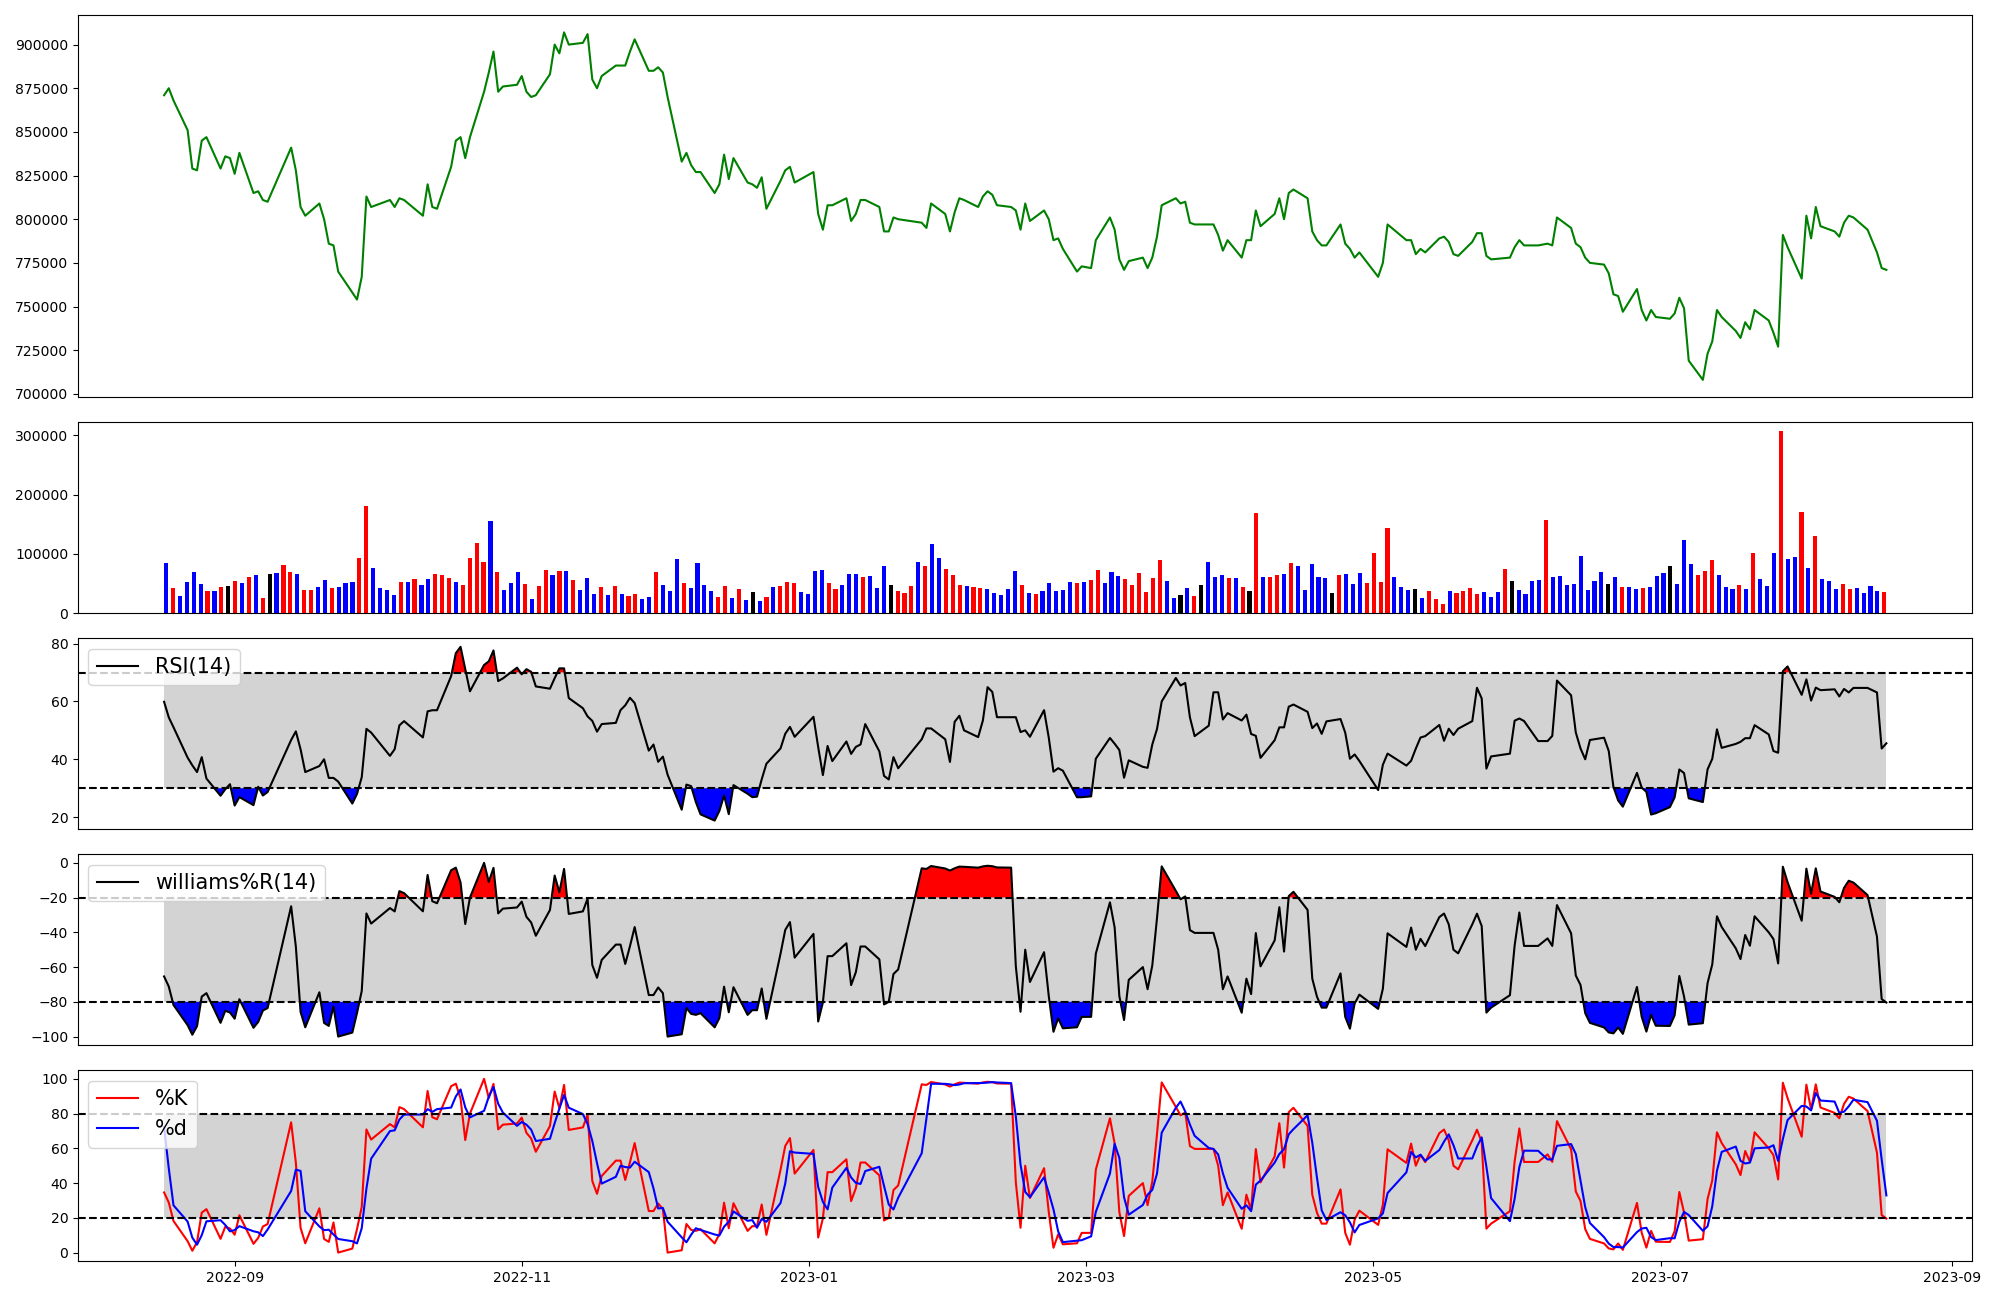Click the 2023-07 x-axis date label
Screen dimensions: 2000x1300
pos(1659,1277)
